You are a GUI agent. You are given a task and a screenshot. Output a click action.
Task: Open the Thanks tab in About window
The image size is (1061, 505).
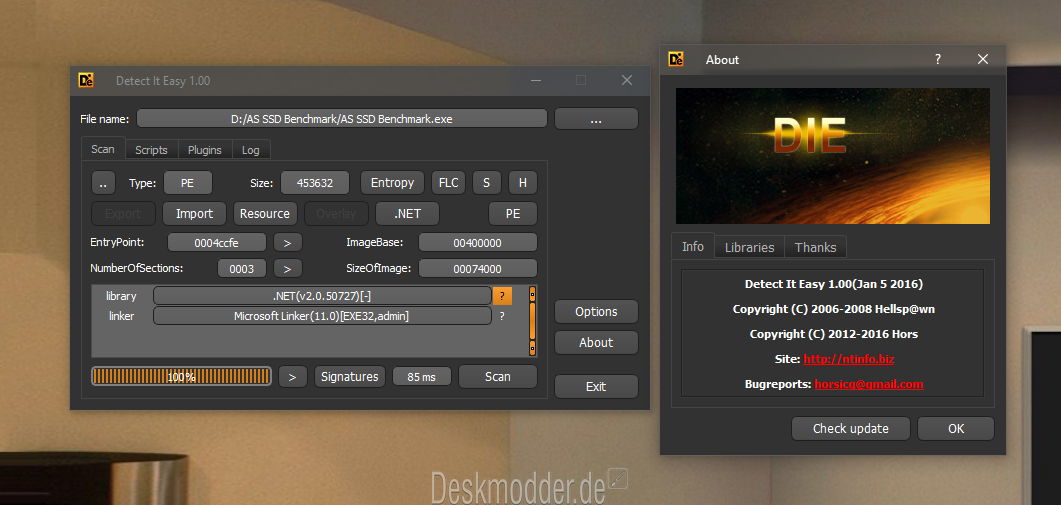point(815,247)
